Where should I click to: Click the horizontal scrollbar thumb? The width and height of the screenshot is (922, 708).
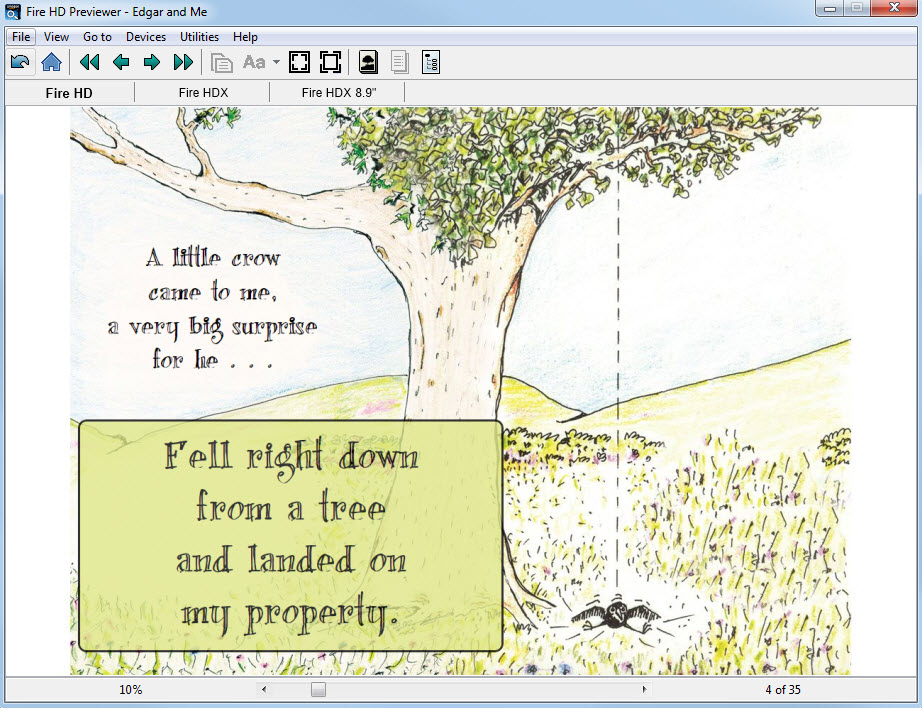coord(318,689)
